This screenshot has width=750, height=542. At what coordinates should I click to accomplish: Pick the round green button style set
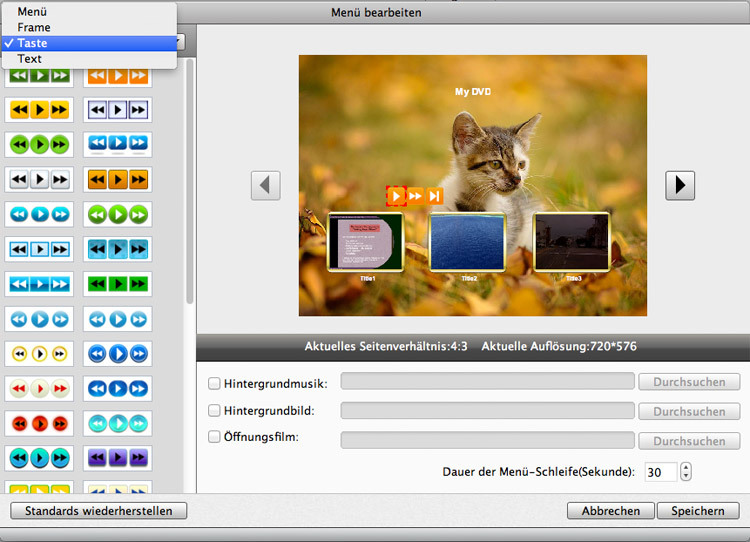click(39, 145)
